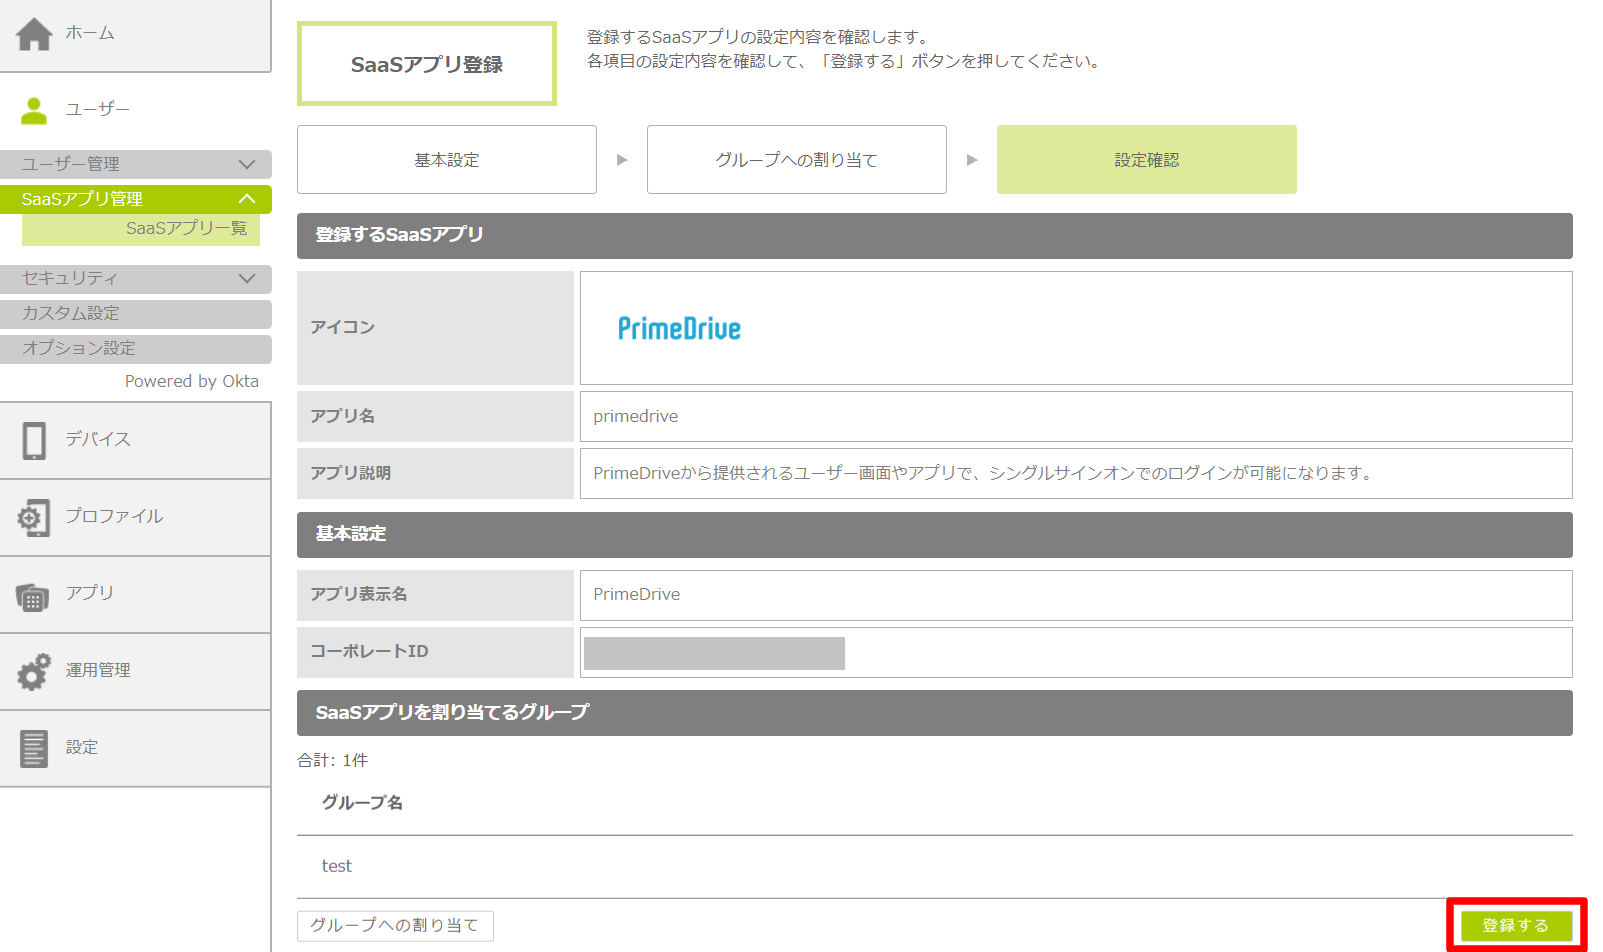
Task: Click the Profile gear-document icon
Action: click(34, 517)
